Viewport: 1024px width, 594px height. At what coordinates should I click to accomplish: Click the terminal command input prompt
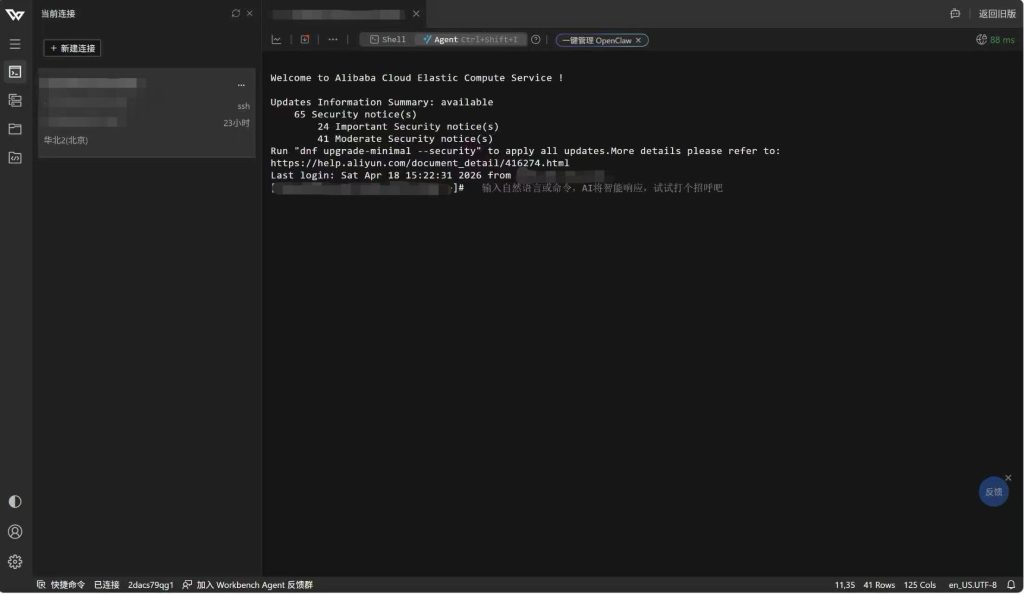[600, 188]
